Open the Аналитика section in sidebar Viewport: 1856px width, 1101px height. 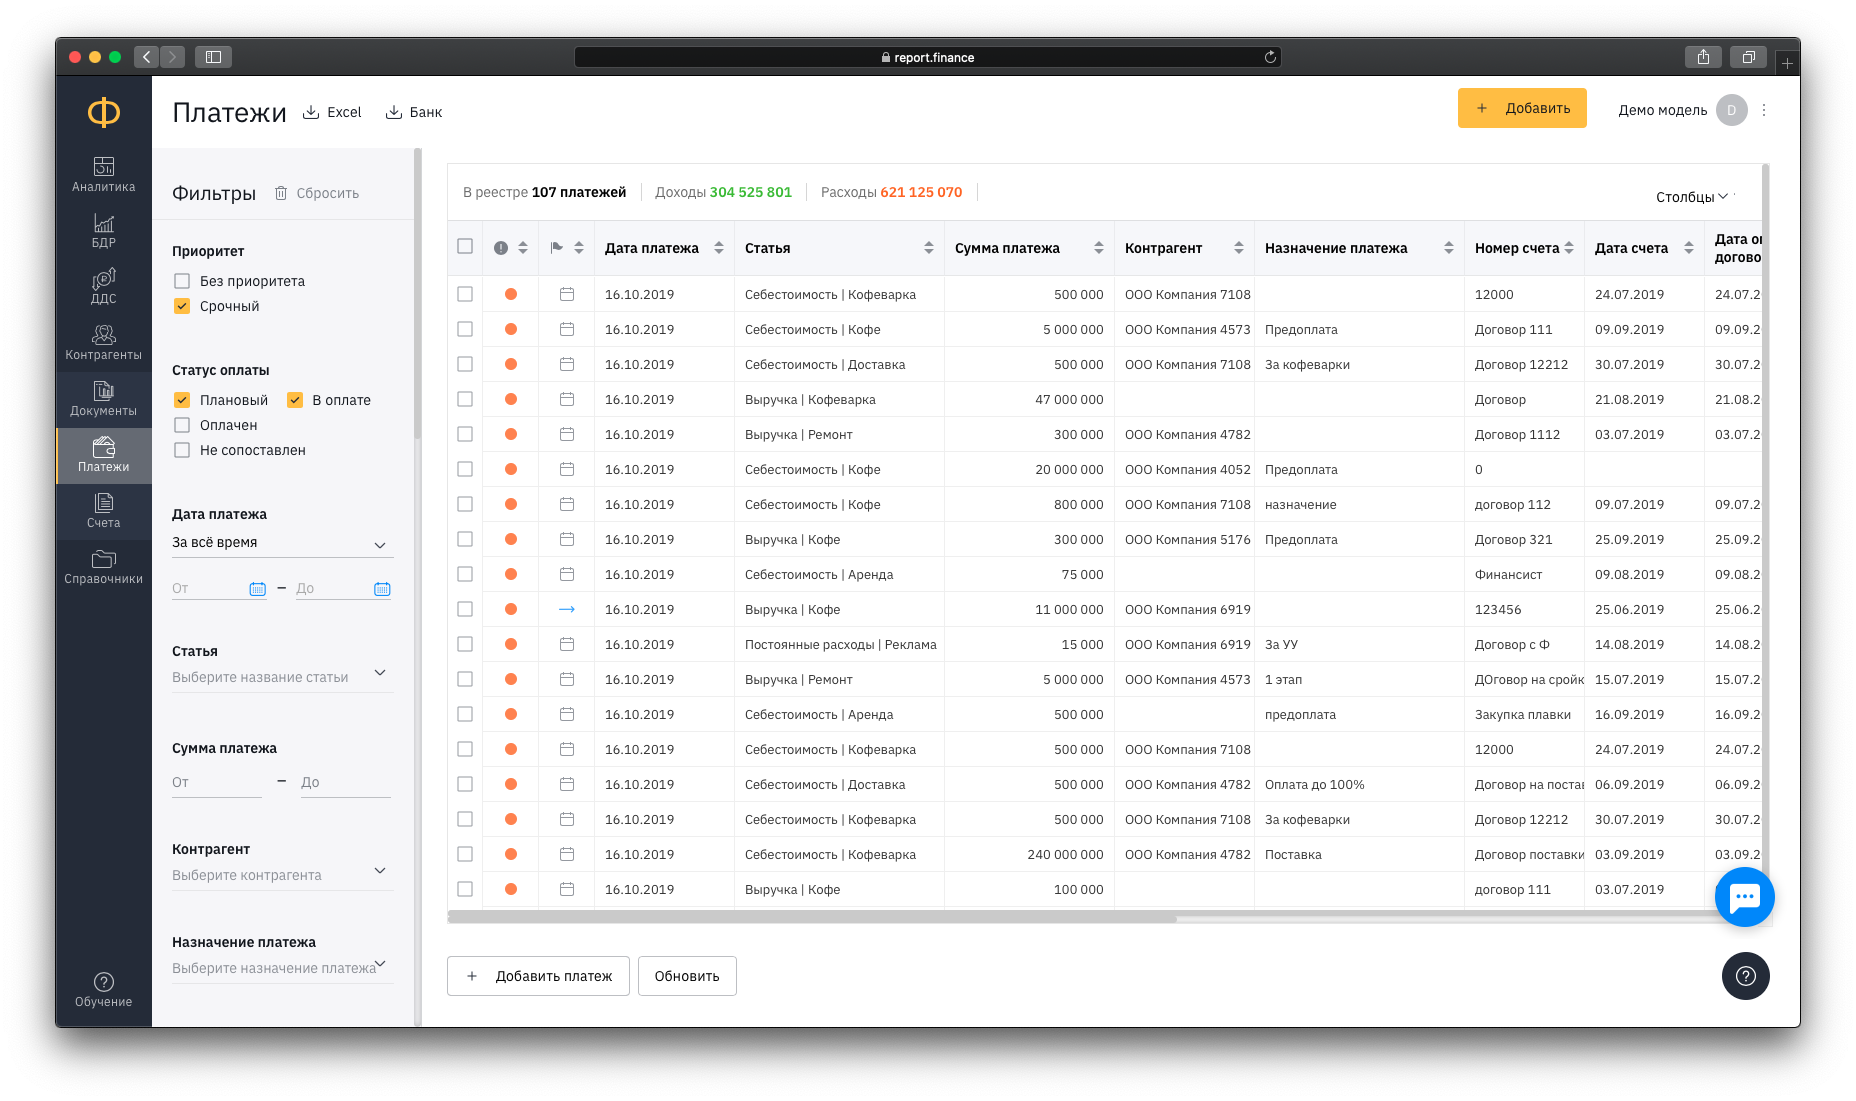pyautogui.click(x=103, y=174)
